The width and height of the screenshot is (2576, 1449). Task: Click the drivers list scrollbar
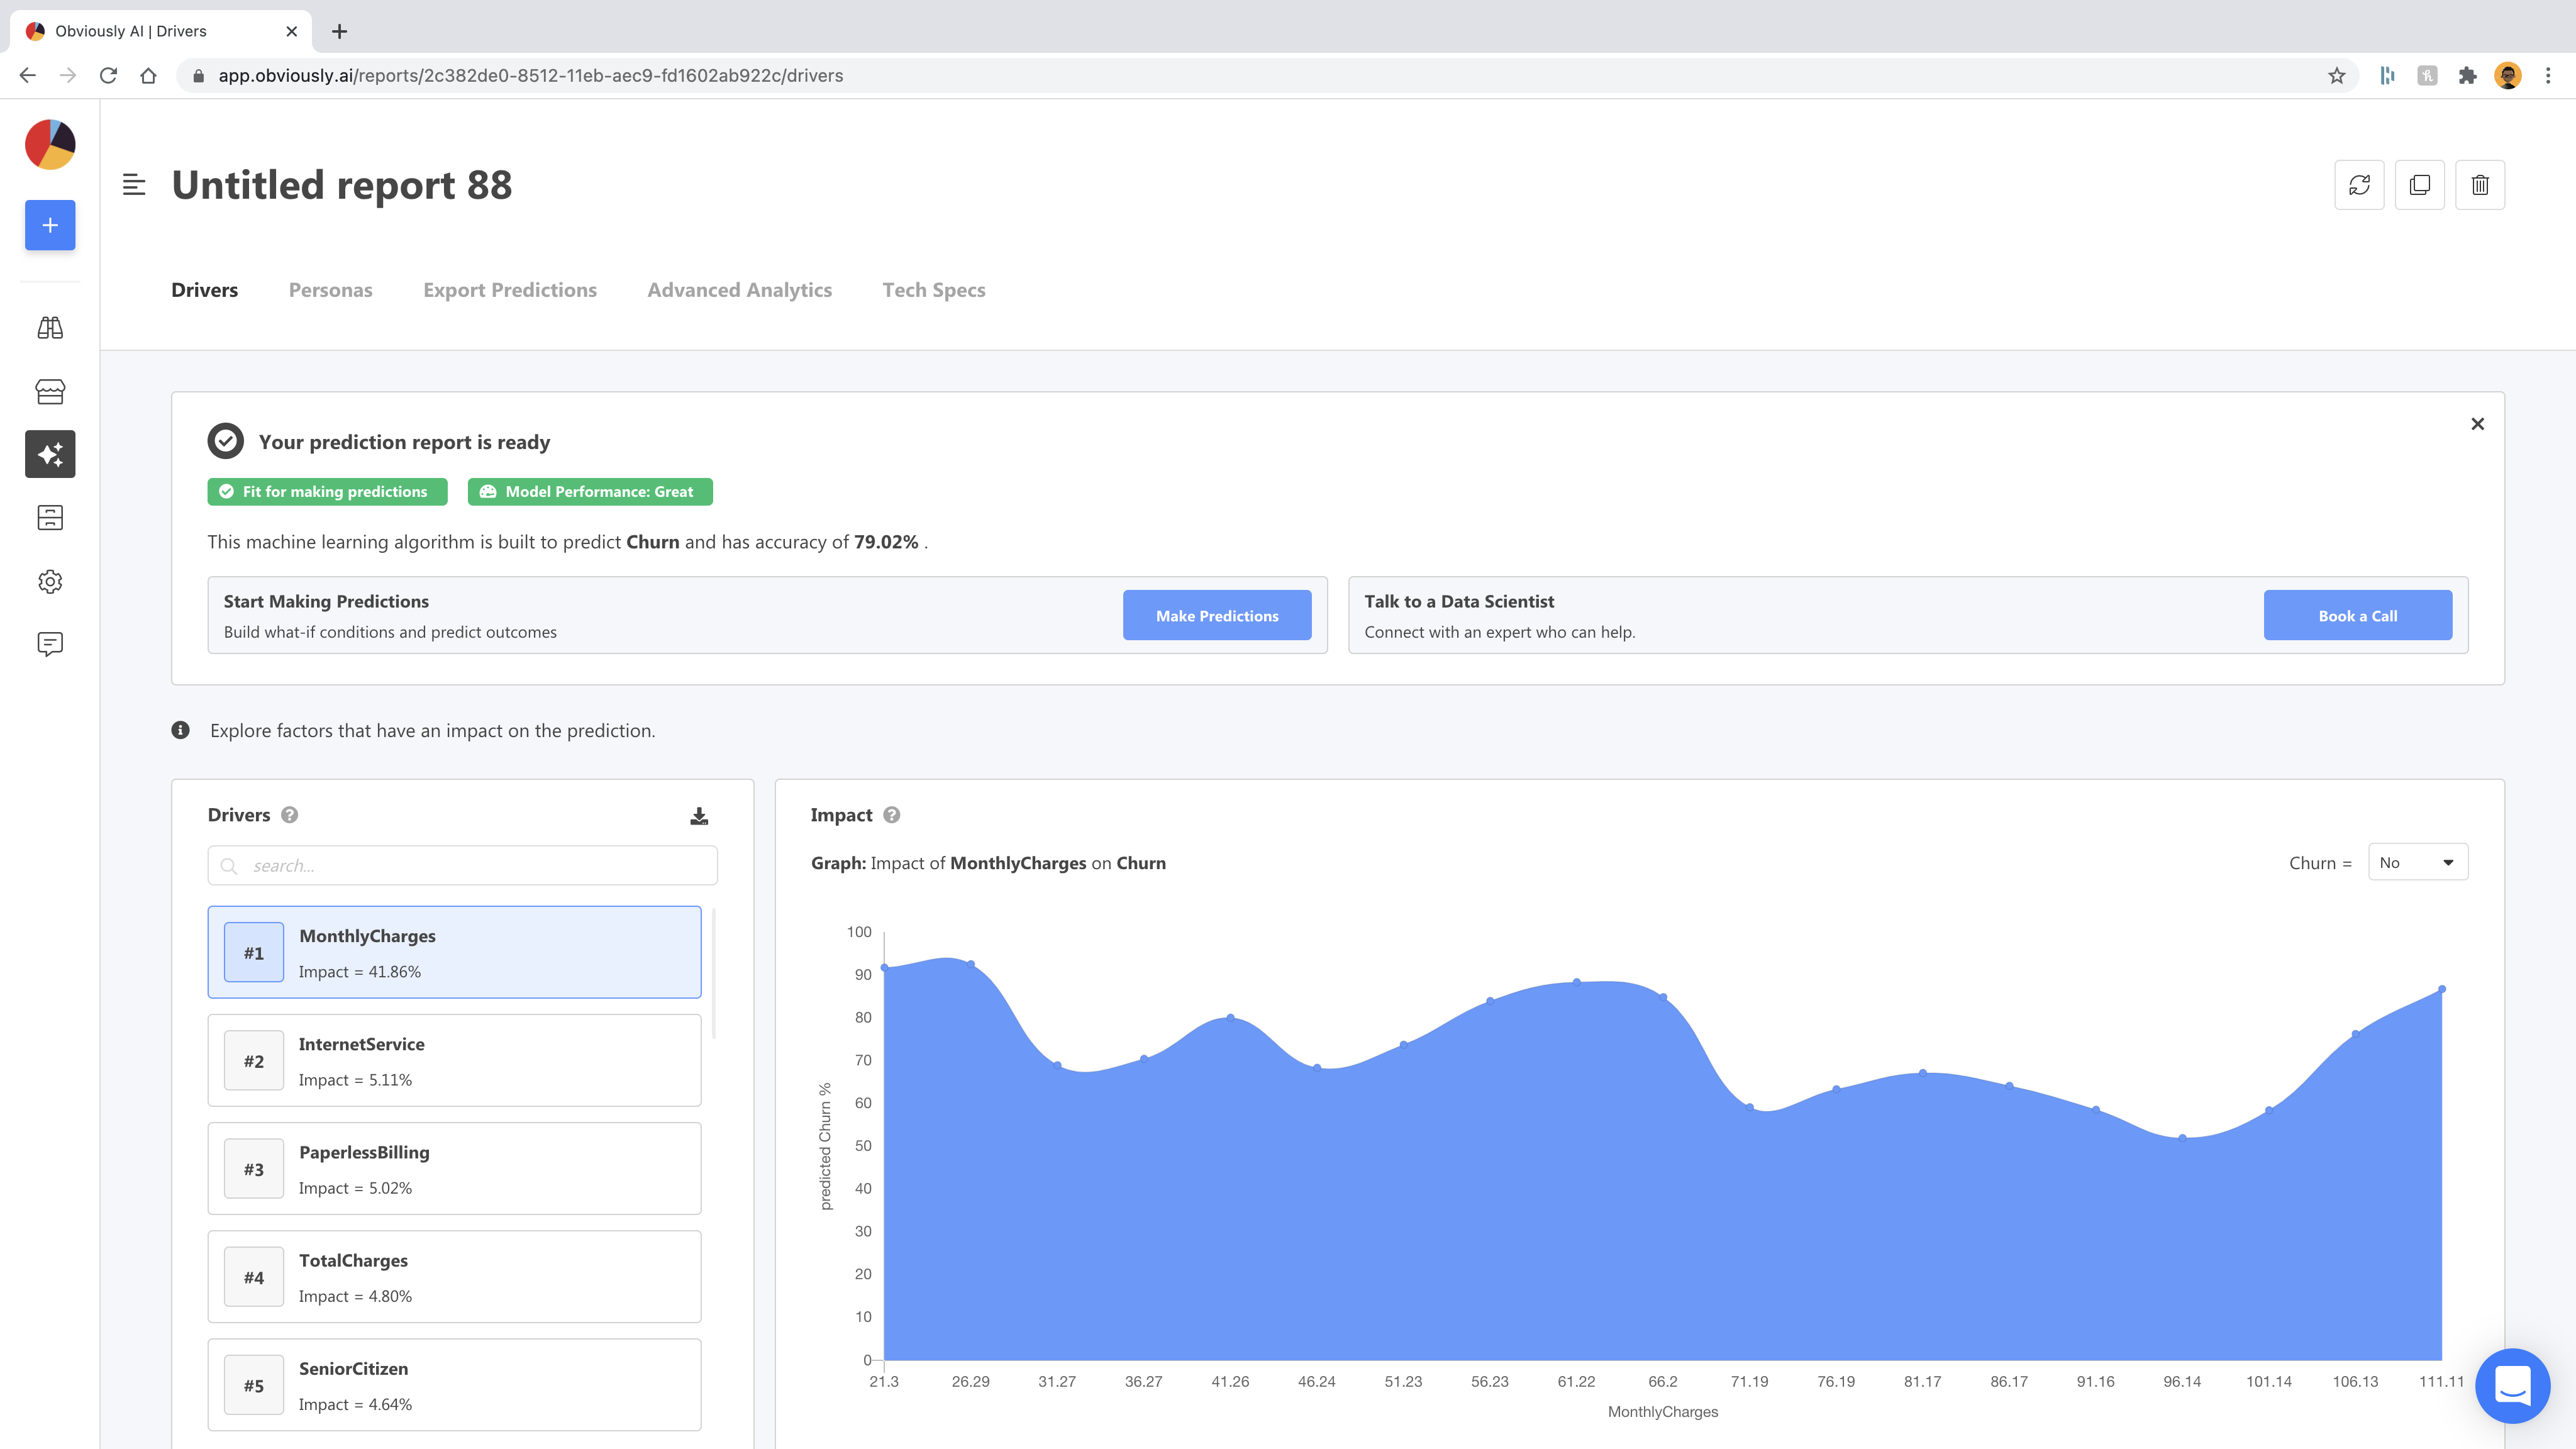tap(714, 973)
